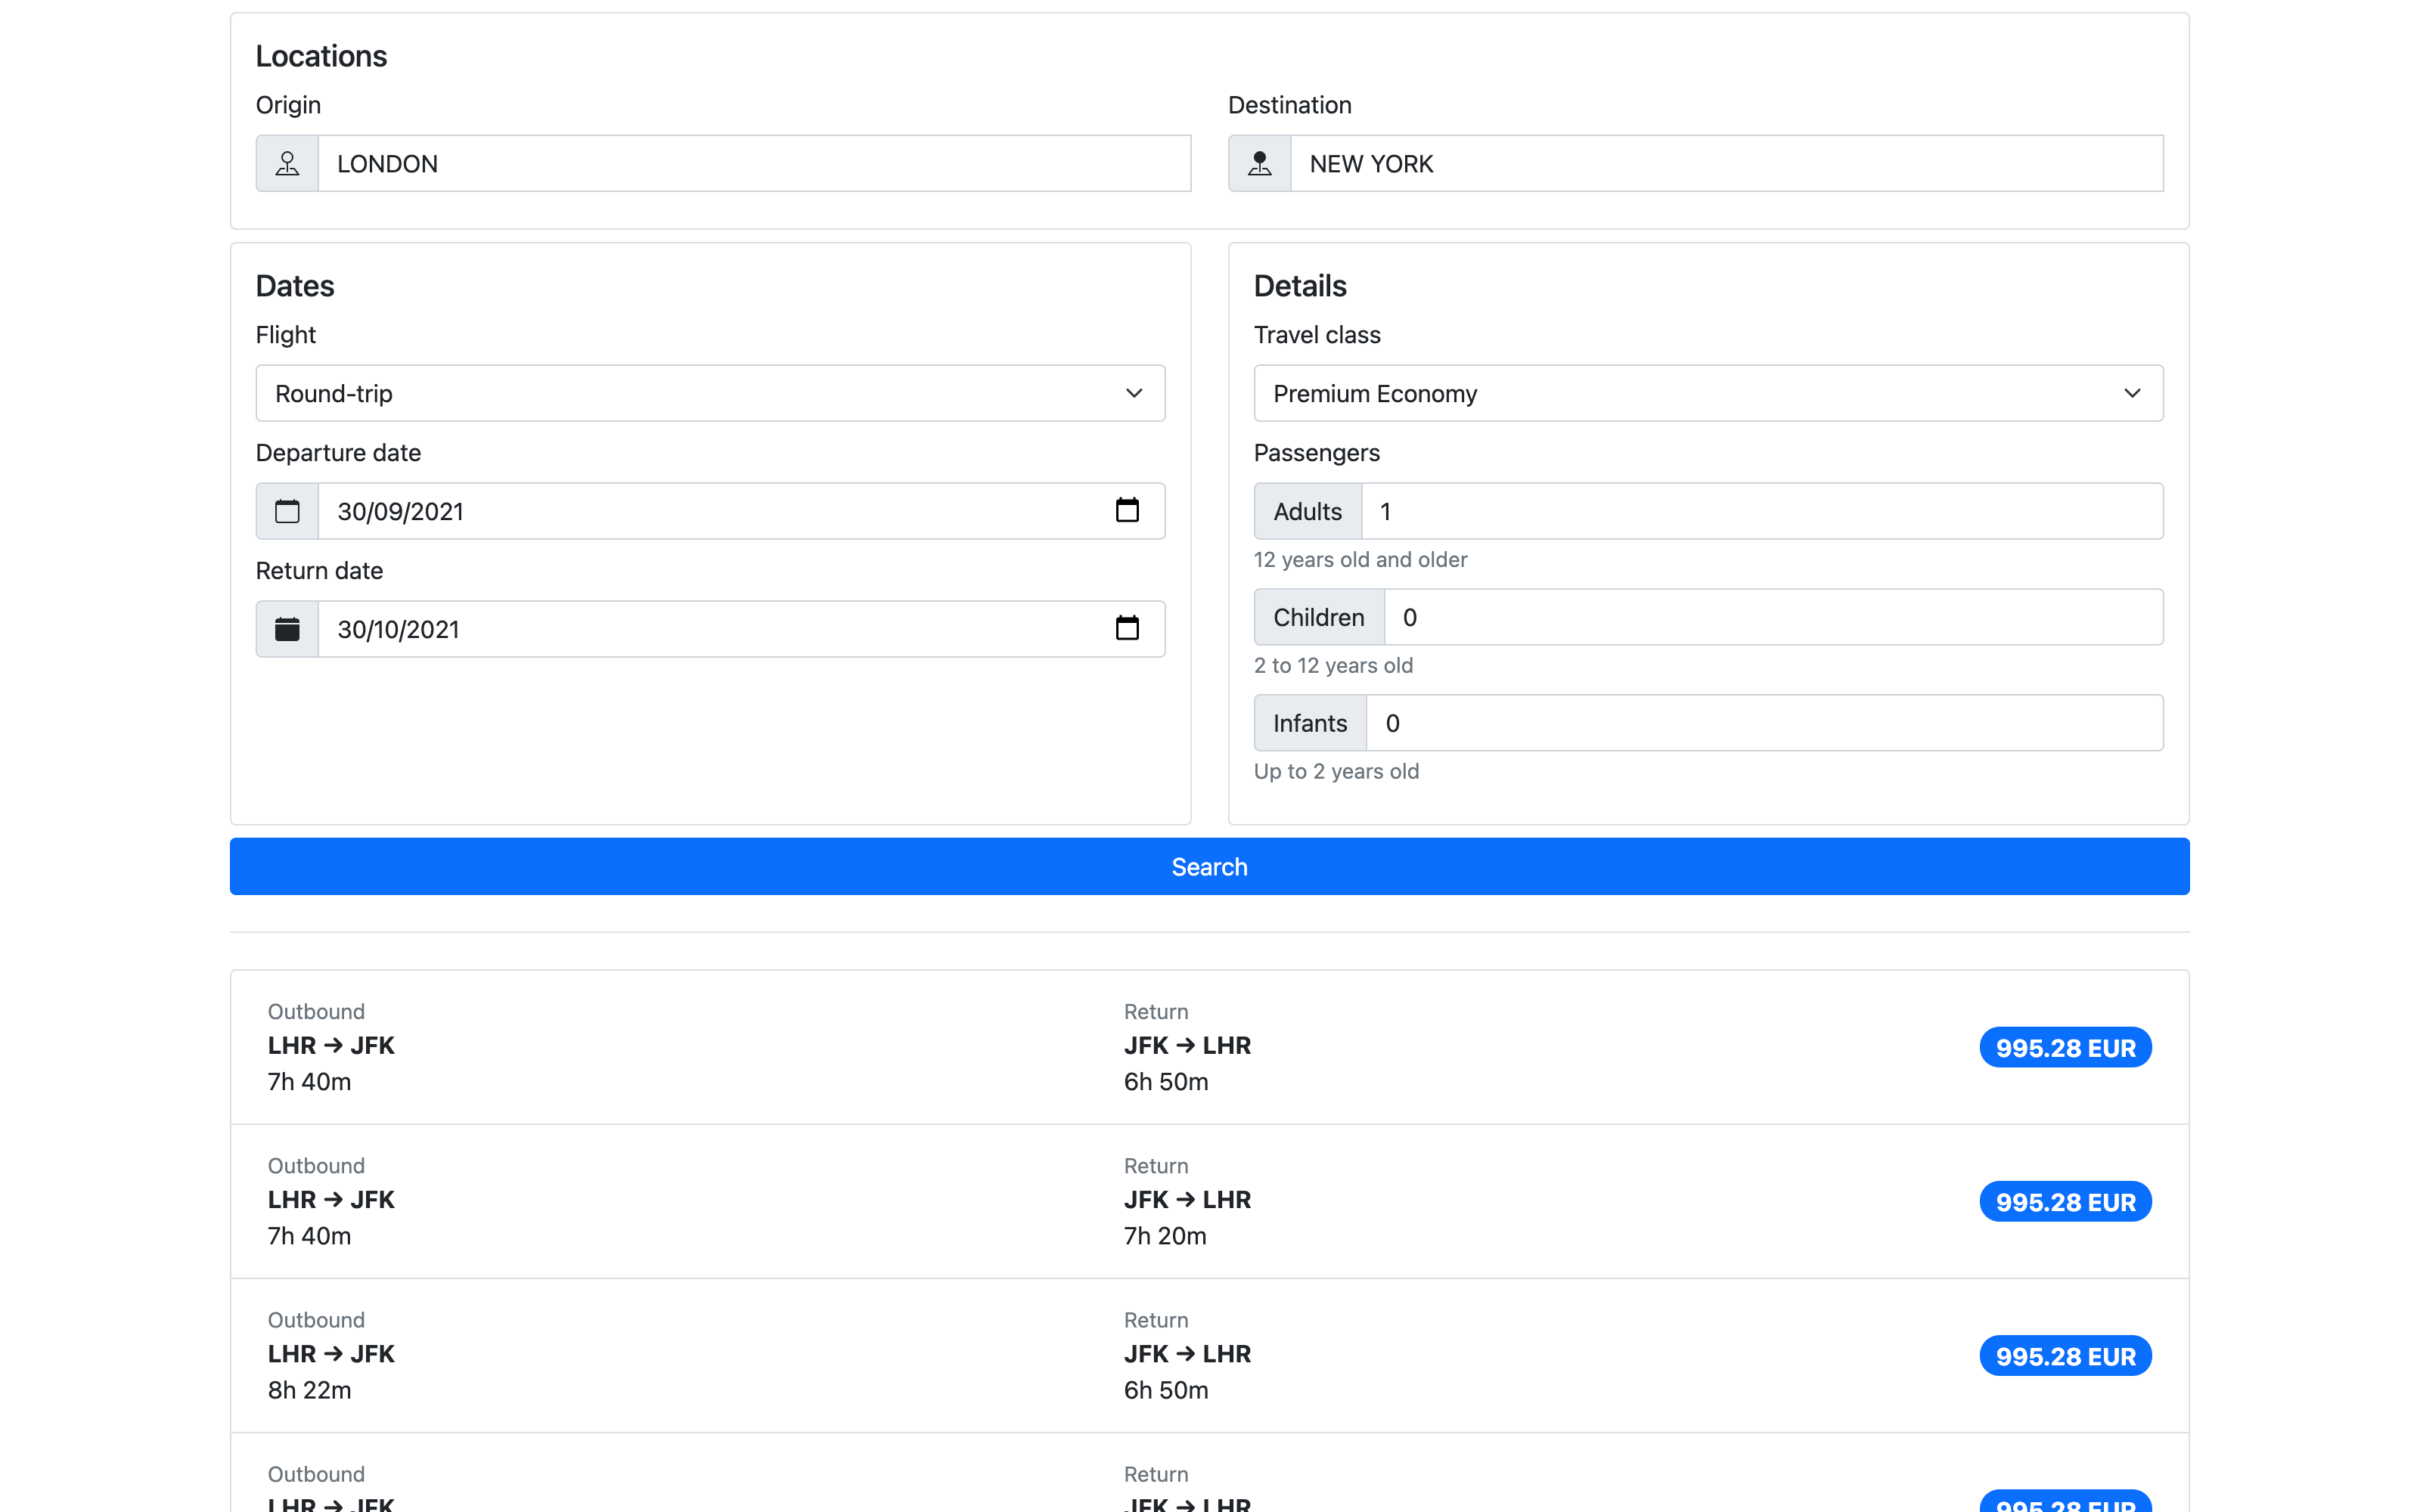2420x1512 pixels.
Task: Expand the Round-trip flight type dropdown
Action: coord(710,393)
